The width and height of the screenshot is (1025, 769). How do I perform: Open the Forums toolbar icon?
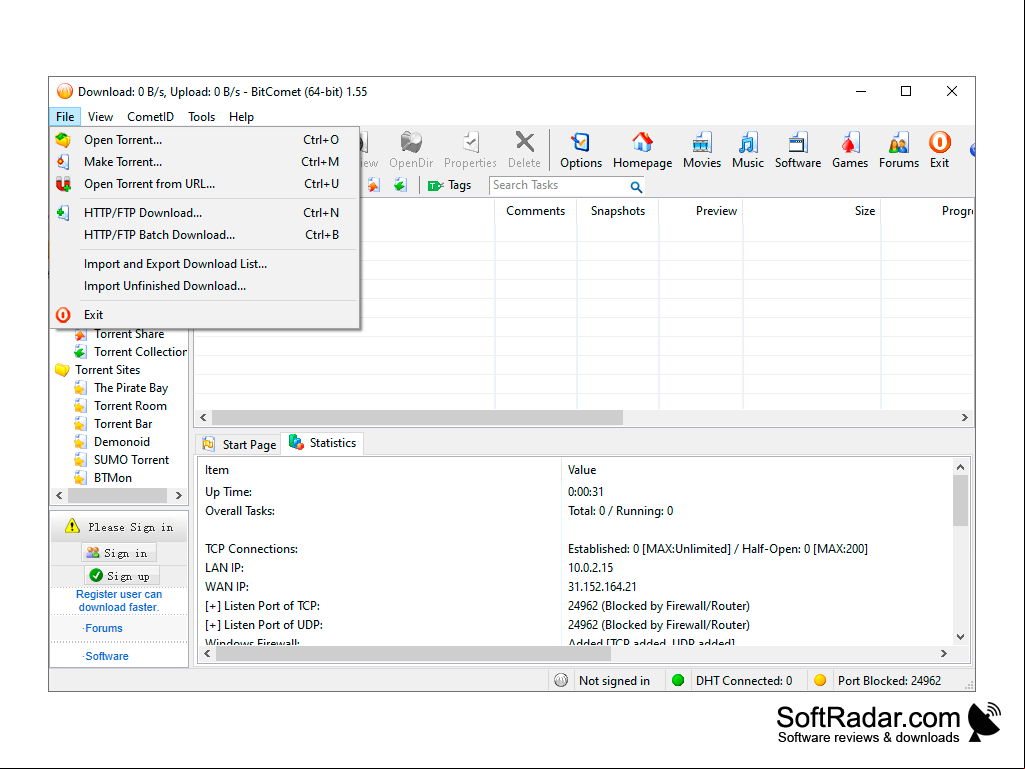[x=898, y=150]
